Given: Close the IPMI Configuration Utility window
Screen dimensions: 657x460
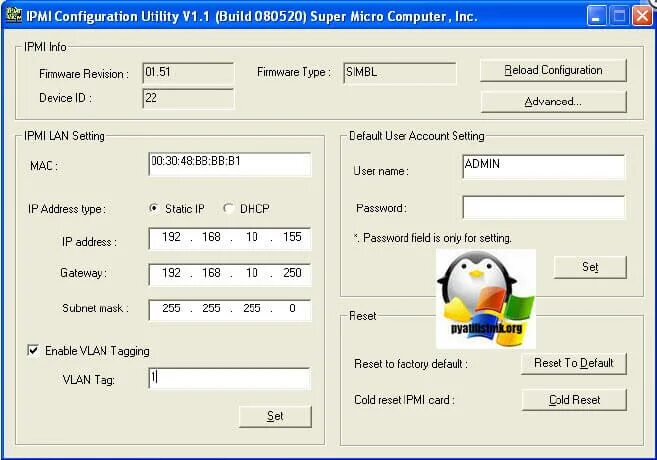Looking at the screenshot, I should (642, 16).
